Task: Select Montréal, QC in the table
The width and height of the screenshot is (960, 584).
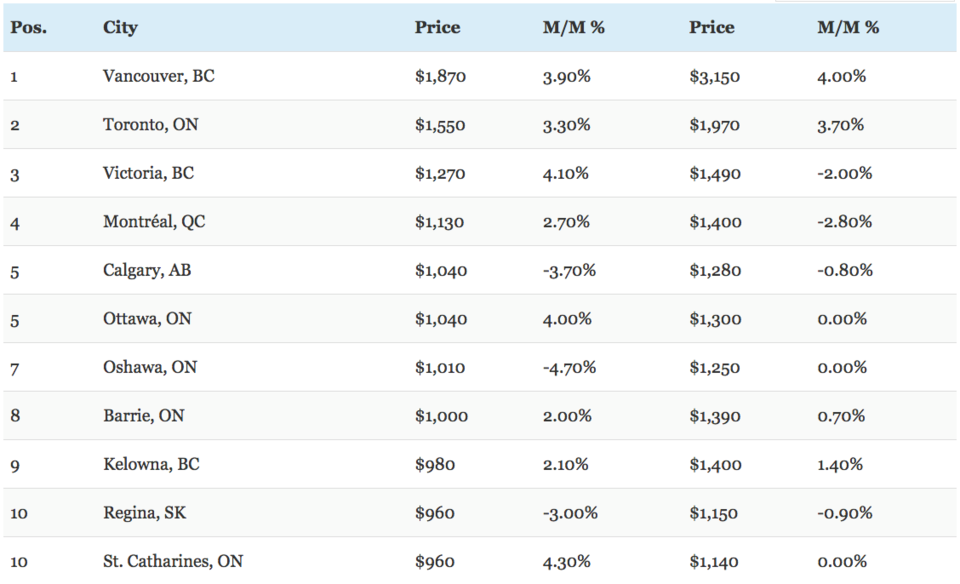Action: (154, 222)
